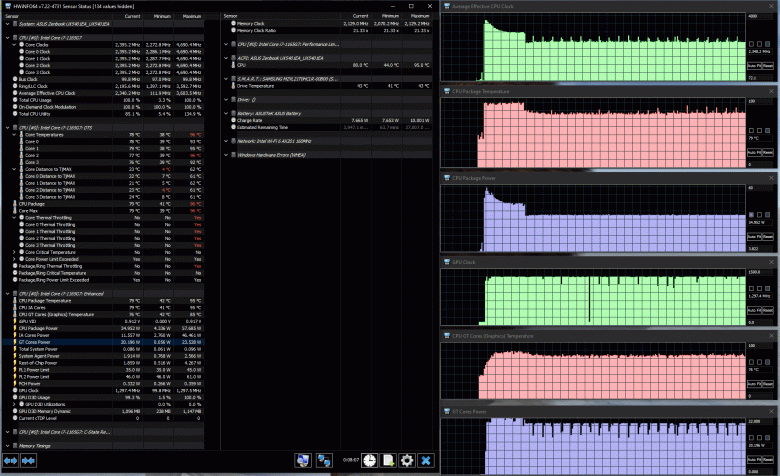Screen dimensions: 780x476
Task: Click color swatch in Average Effective CPU Clock graph
Action: 768,44
